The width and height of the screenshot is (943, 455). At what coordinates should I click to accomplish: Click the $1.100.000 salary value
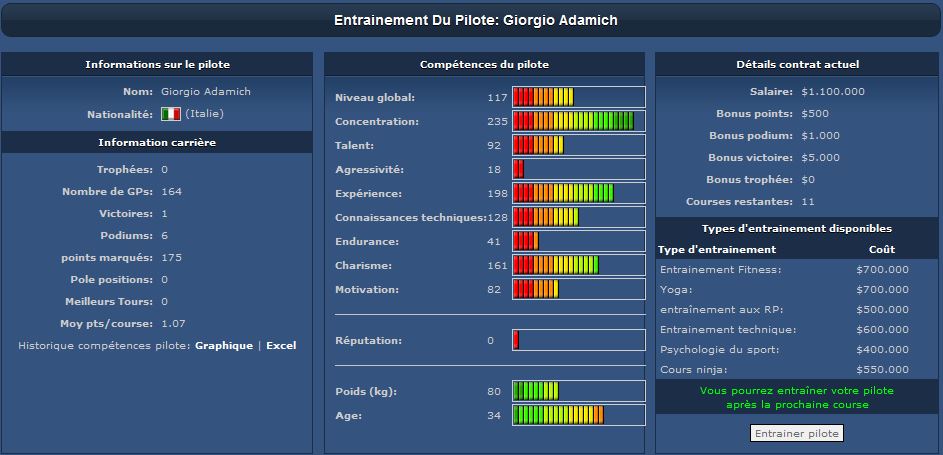[833, 92]
